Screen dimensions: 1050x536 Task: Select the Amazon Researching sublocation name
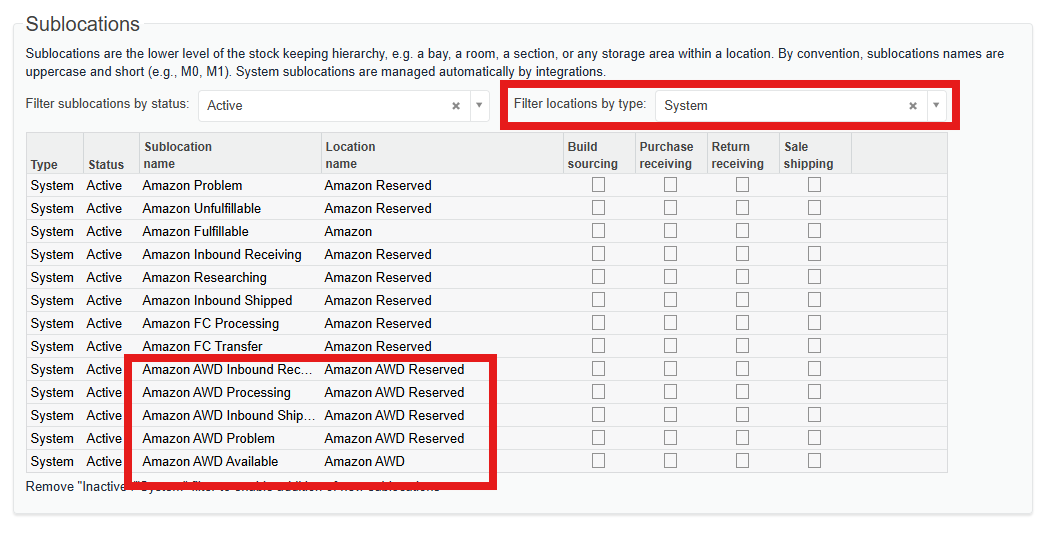click(204, 277)
